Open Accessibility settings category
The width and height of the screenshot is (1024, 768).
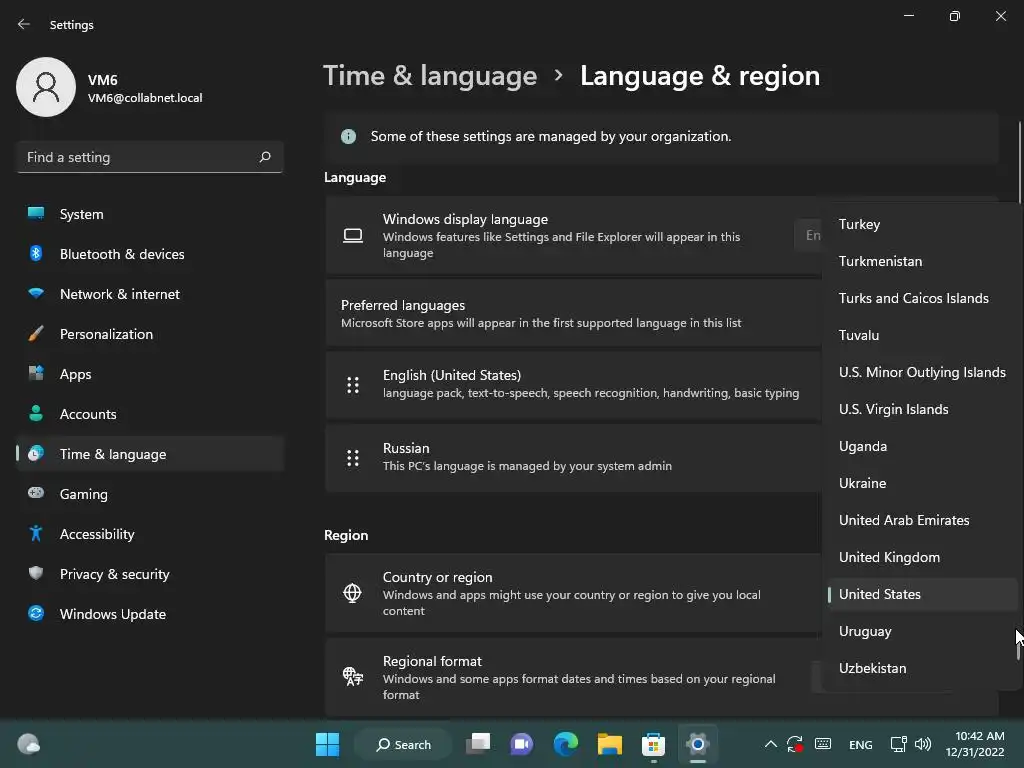[x=150, y=534]
